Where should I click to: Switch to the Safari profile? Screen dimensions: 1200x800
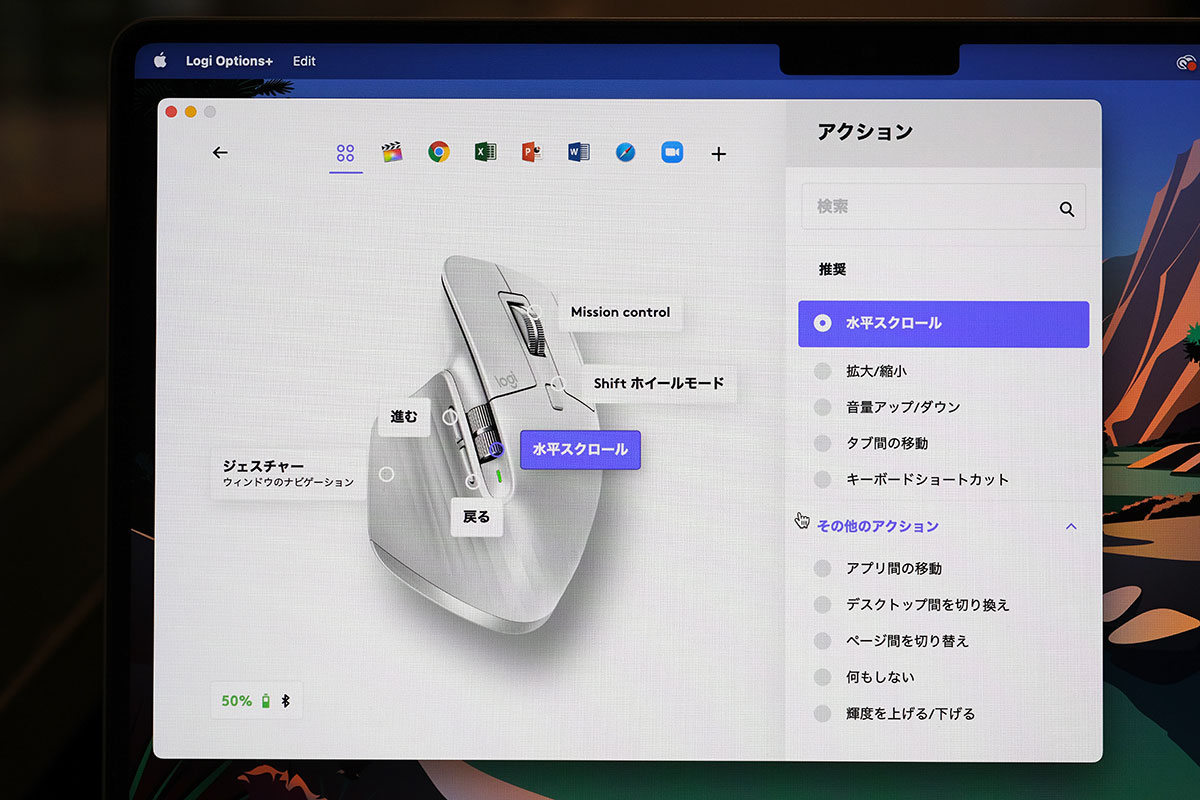626,152
